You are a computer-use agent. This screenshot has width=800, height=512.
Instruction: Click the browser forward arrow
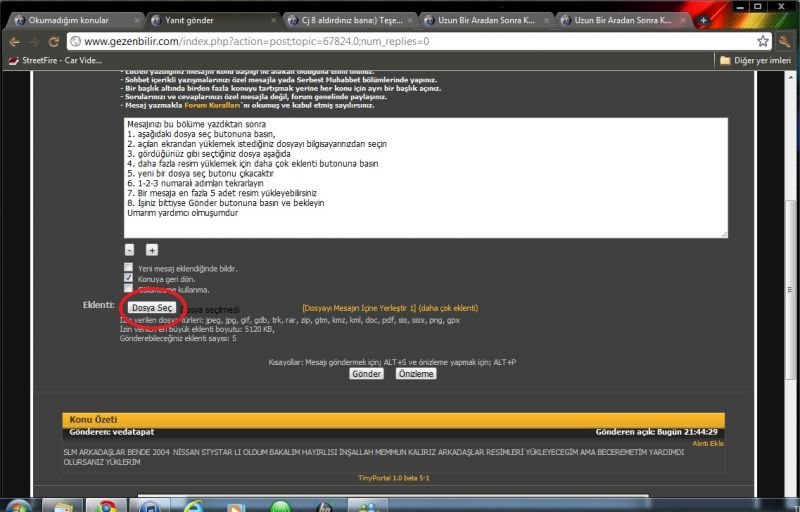(34, 41)
